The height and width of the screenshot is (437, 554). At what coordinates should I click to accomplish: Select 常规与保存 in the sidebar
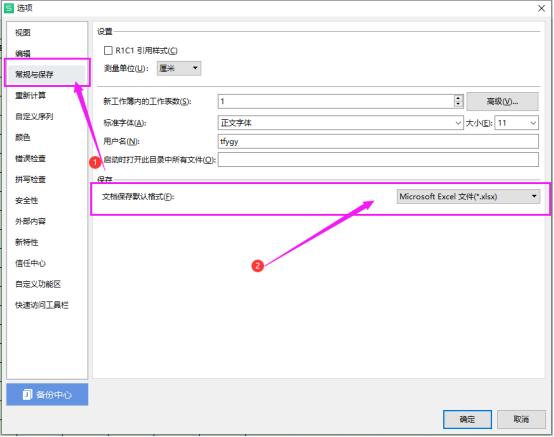34,74
